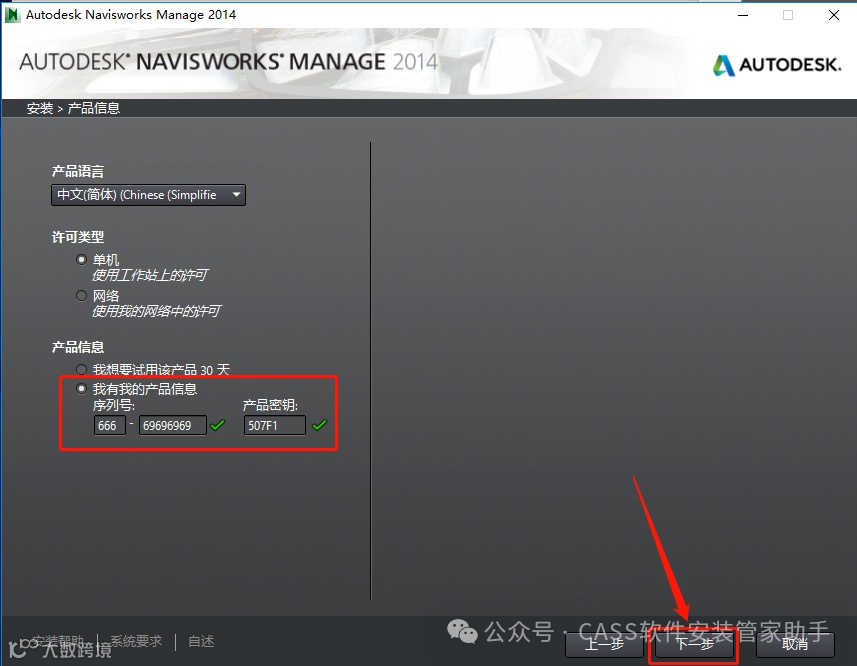Go back with the 上一步 button
This screenshot has height=666, width=857.
click(x=604, y=645)
